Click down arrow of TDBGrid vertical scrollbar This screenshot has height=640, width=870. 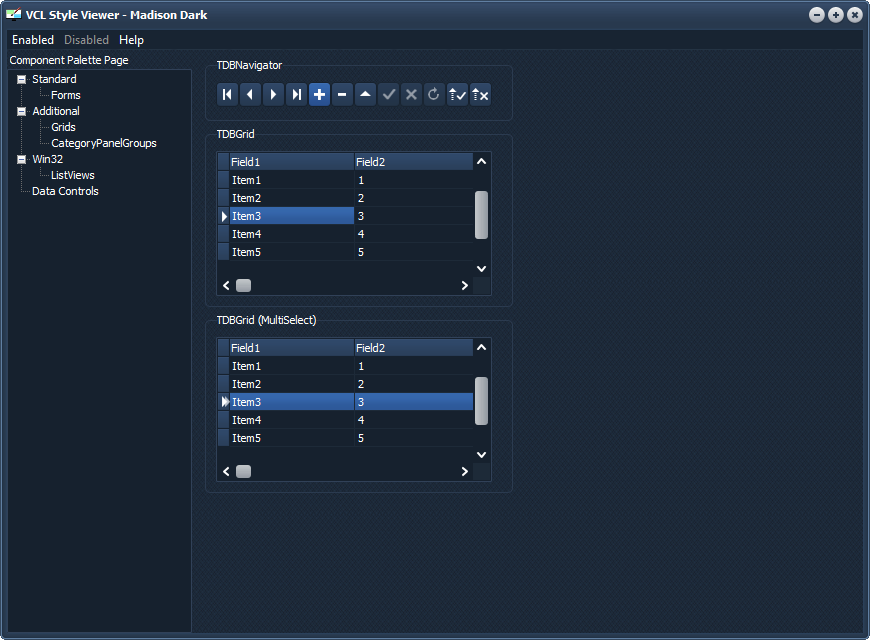[x=482, y=269]
